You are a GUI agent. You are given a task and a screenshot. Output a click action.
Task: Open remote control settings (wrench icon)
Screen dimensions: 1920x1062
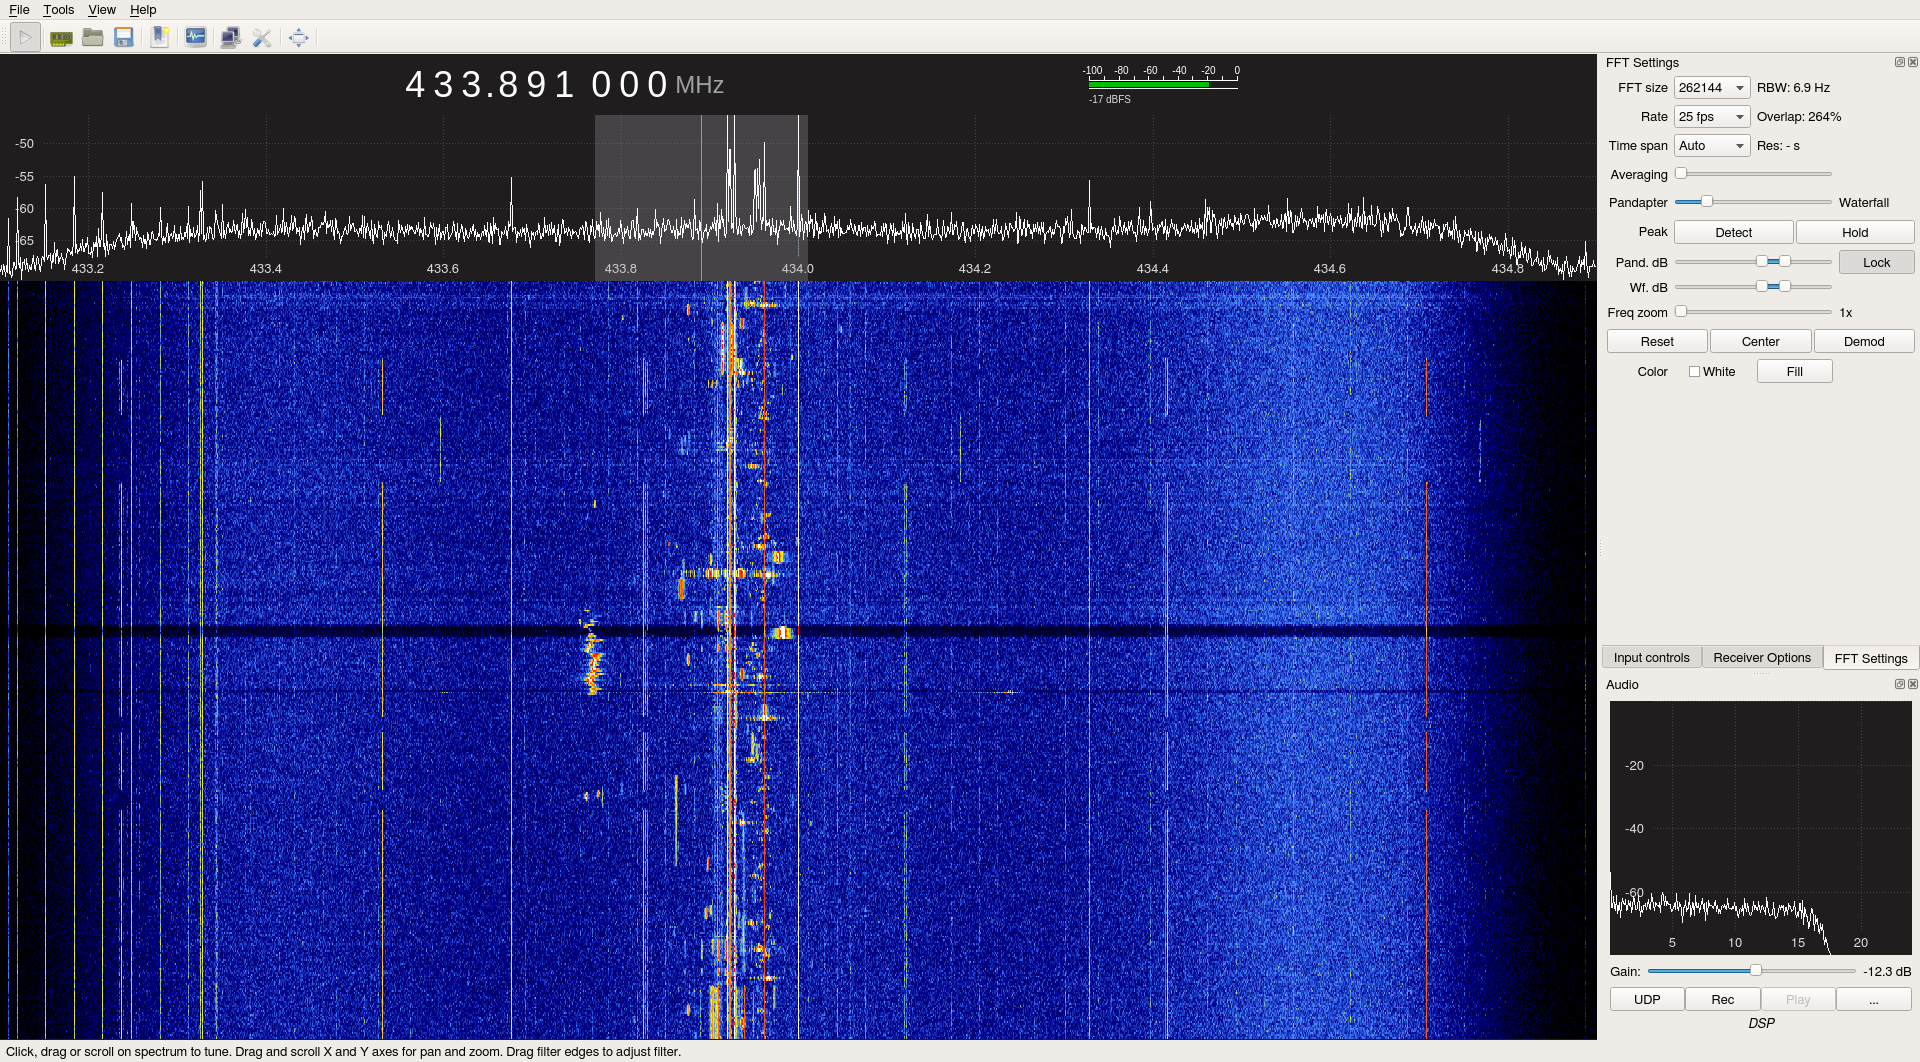(262, 38)
